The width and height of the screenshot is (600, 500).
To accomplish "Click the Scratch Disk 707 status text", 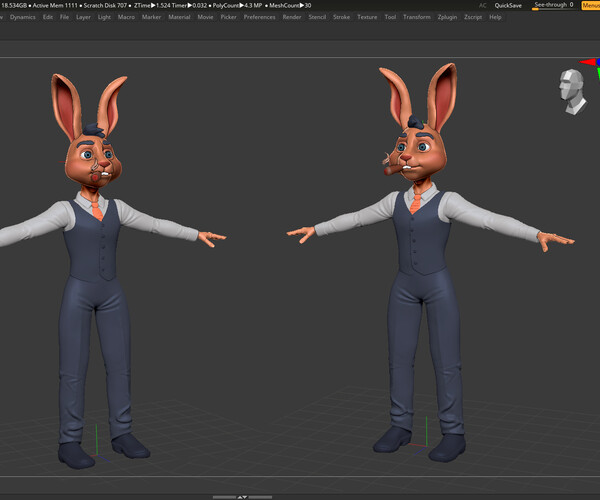I will 105,5.
